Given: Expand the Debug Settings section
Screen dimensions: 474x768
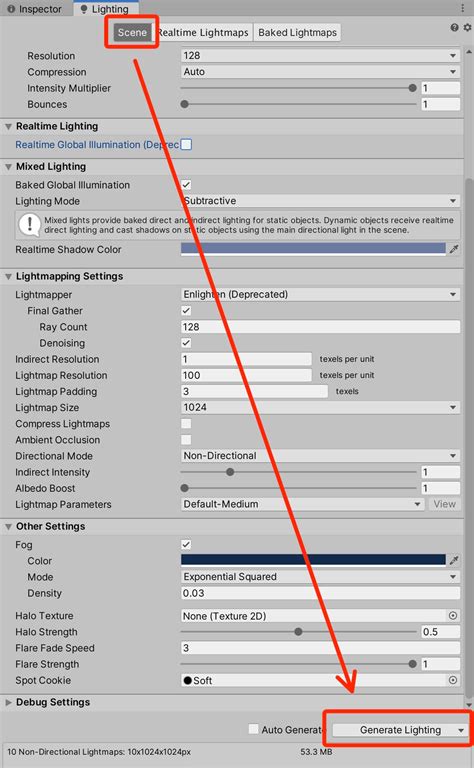Looking at the screenshot, I should 8,702.
